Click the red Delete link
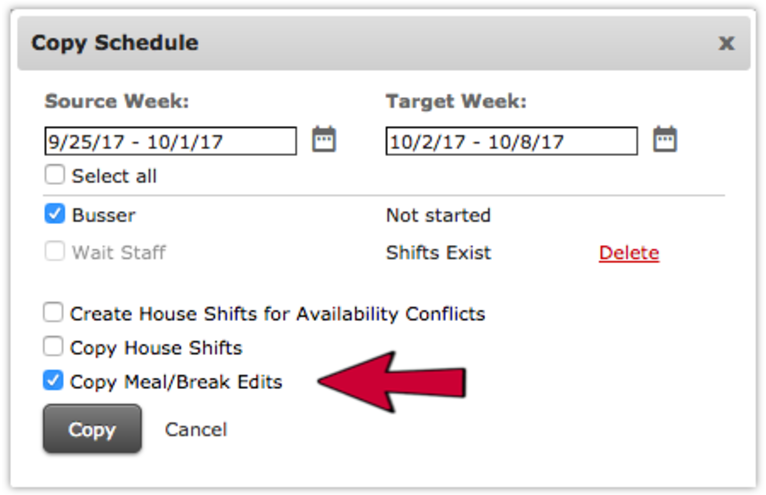This screenshot has height=495, width=766. coord(629,253)
